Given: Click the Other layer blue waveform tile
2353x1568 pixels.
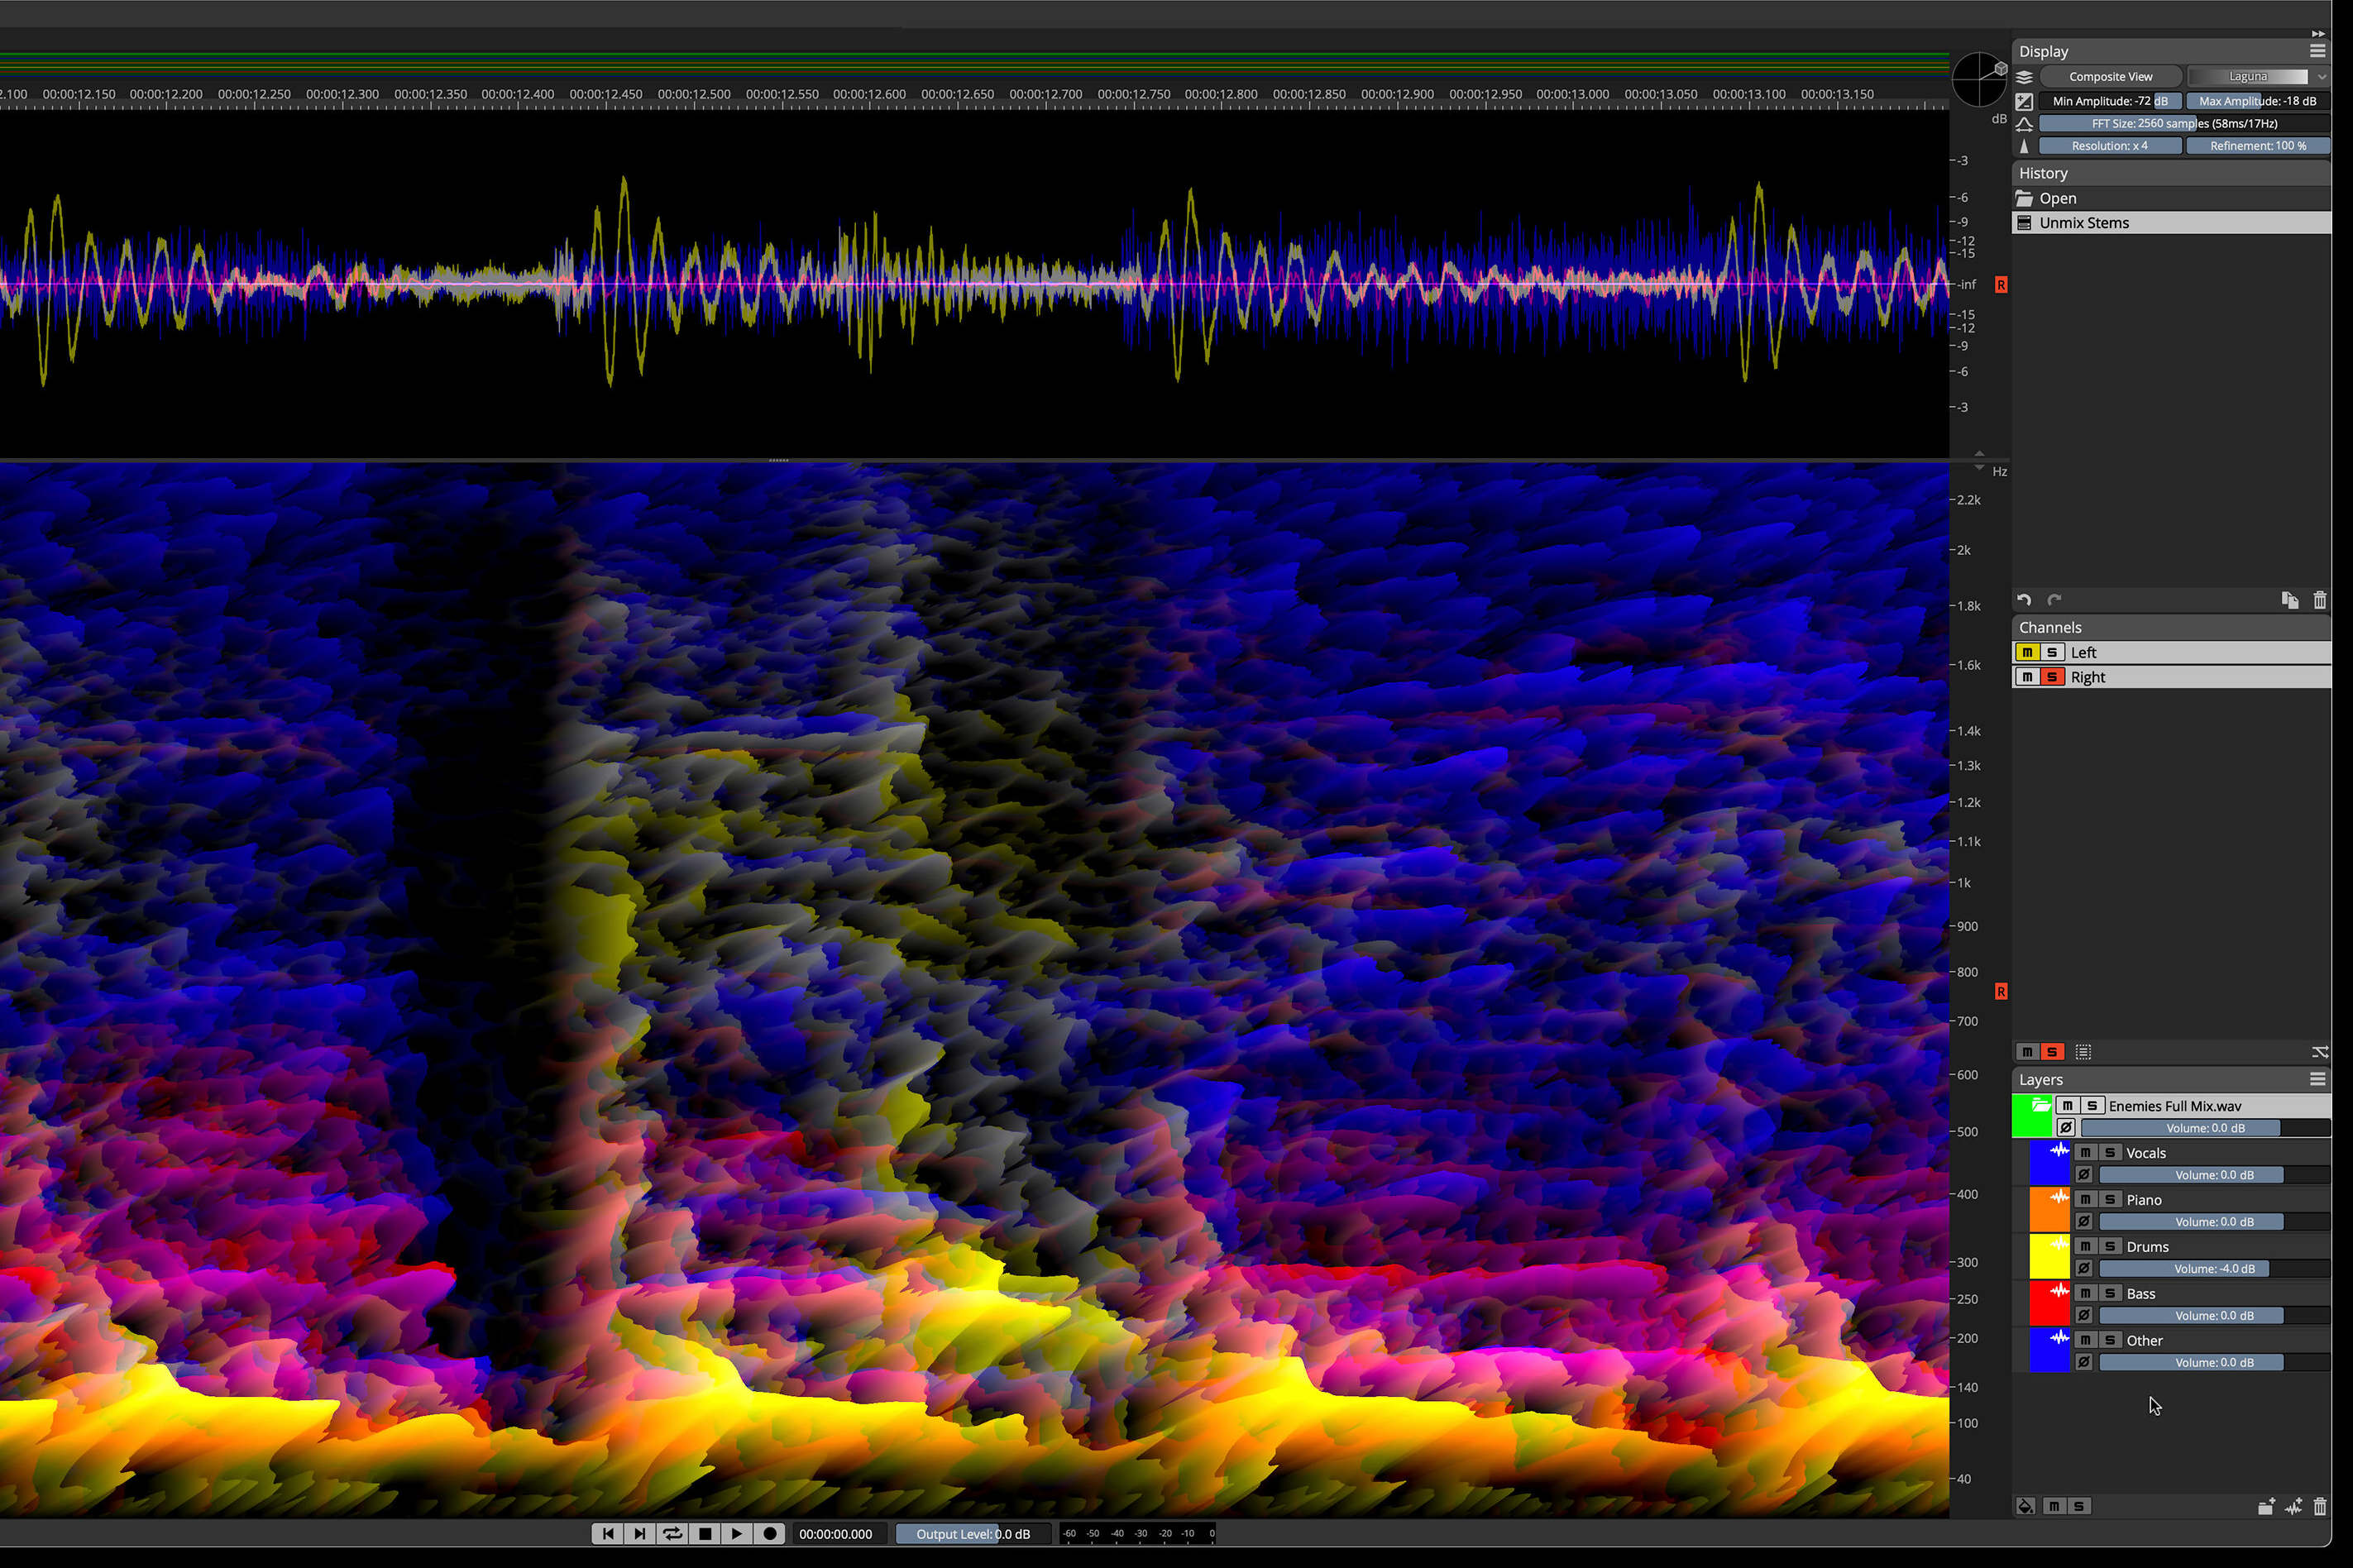Looking at the screenshot, I should 2049,1351.
